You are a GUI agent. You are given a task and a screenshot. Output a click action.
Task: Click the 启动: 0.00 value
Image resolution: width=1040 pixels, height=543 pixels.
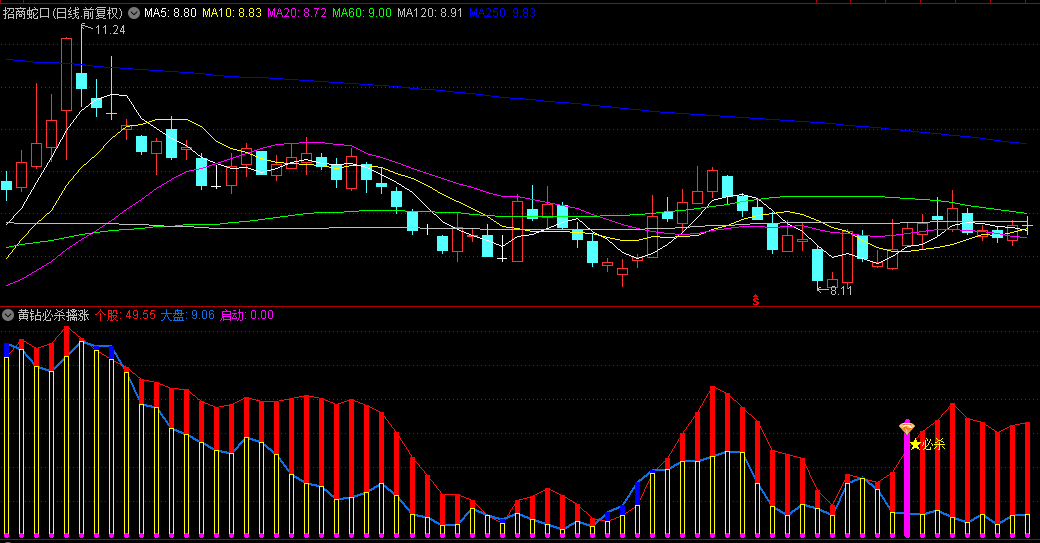(246, 315)
